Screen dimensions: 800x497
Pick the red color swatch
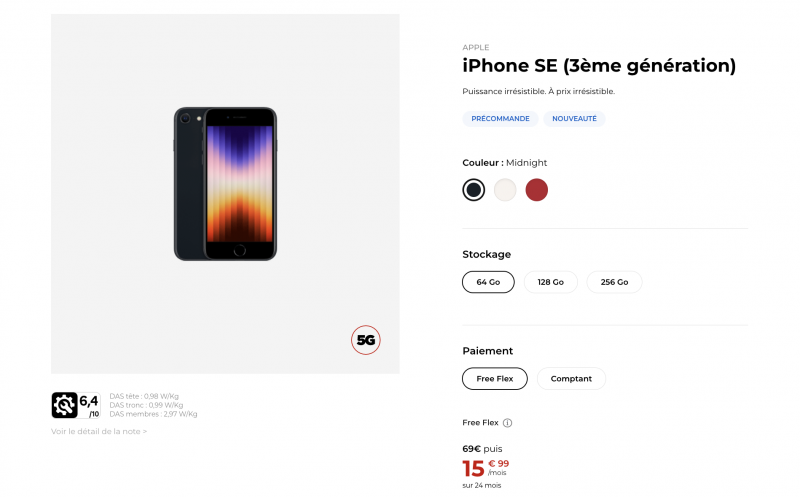coord(537,189)
